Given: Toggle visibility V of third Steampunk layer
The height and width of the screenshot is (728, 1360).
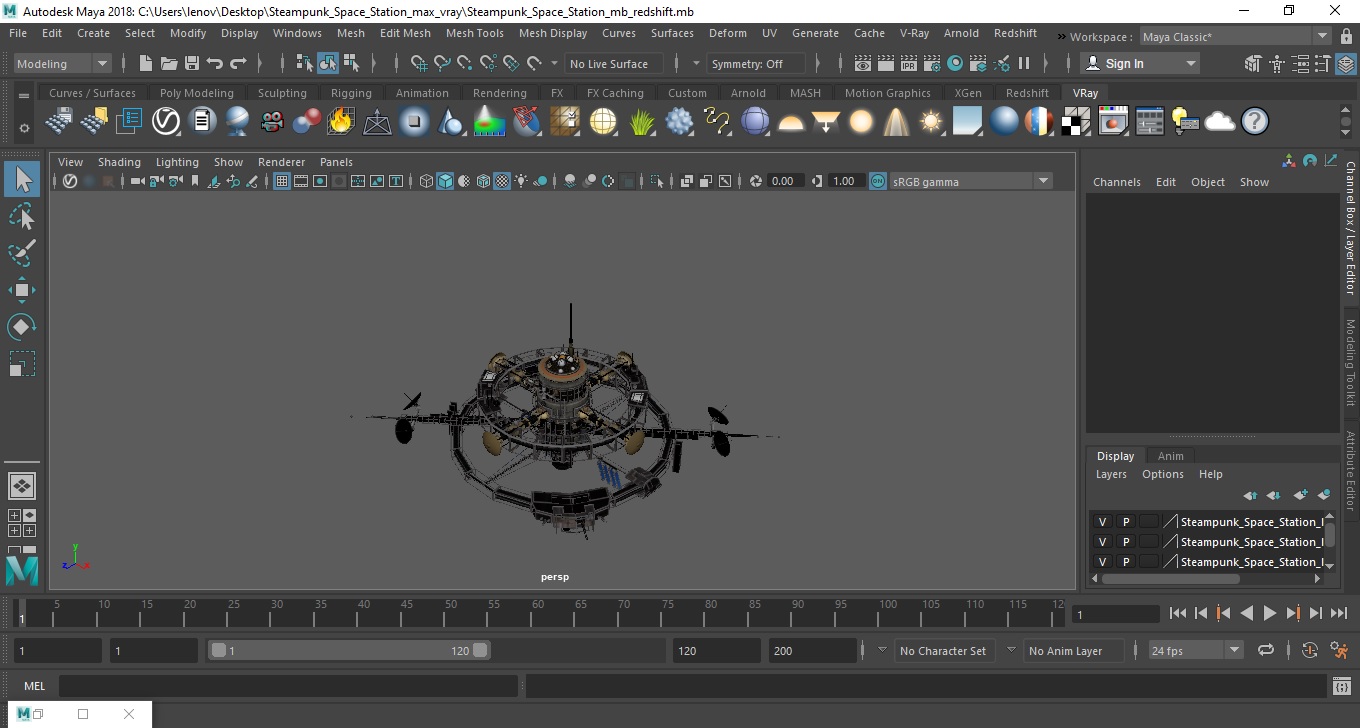Looking at the screenshot, I should (1103, 562).
